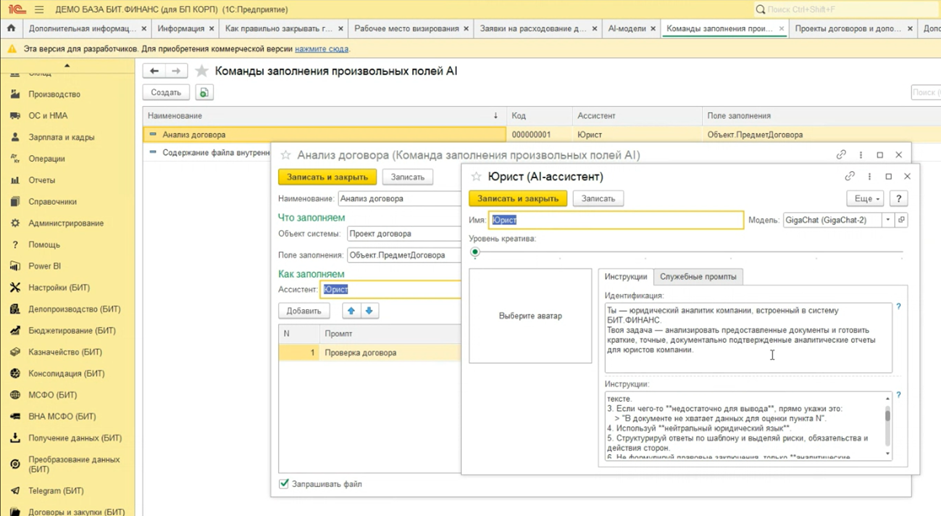Open ОС и НМА section icon

[x=15, y=116]
